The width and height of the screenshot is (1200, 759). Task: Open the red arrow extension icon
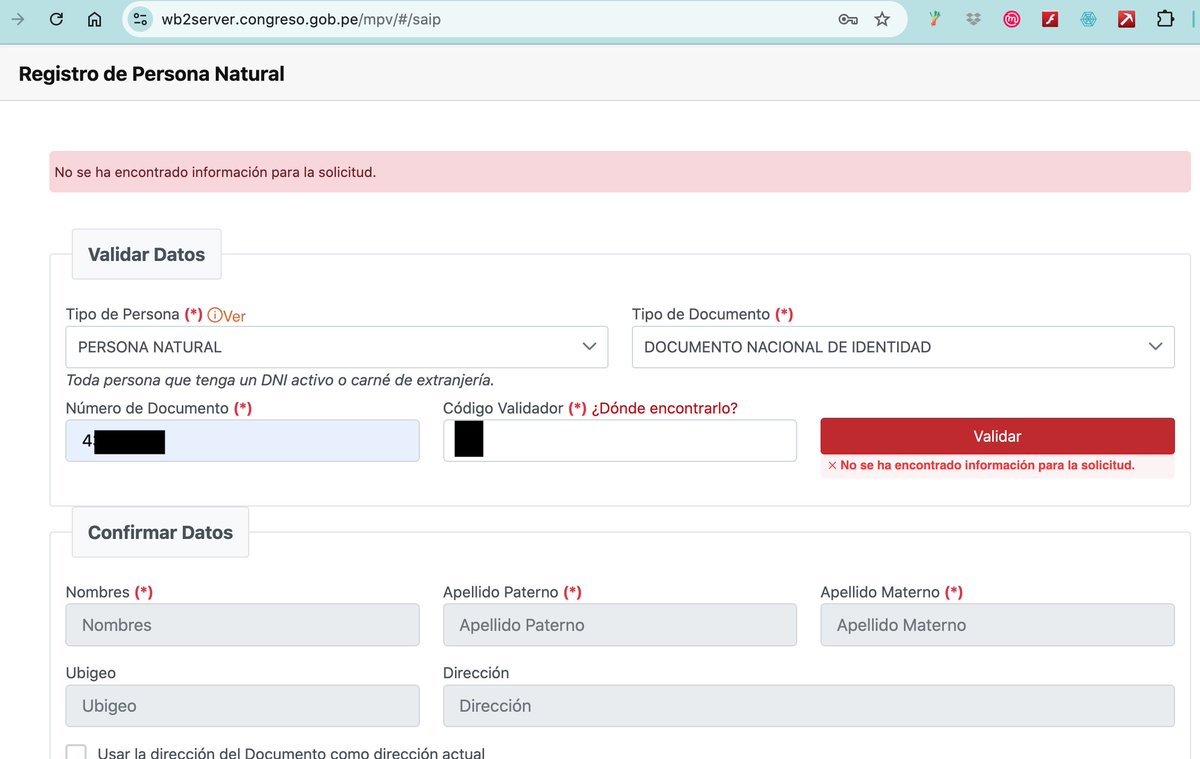point(1126,19)
